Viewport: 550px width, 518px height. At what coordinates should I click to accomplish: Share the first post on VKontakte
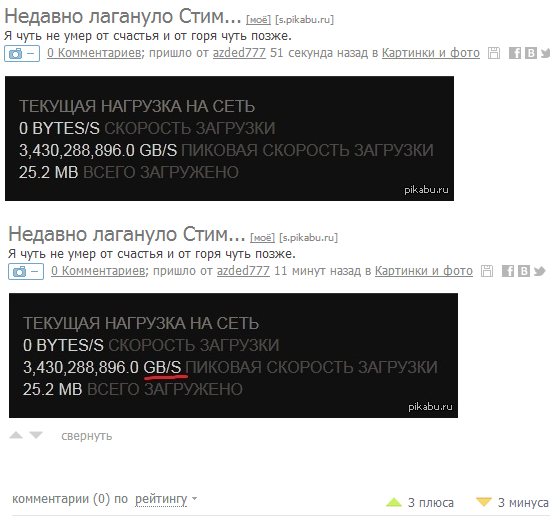(x=531, y=53)
